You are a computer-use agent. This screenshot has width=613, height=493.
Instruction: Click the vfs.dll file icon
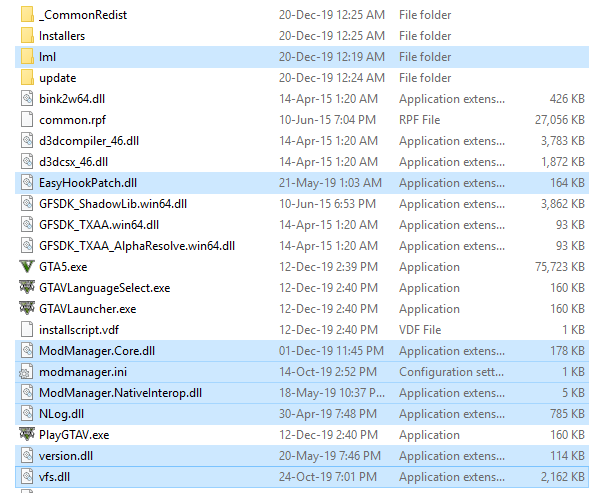click(27, 477)
